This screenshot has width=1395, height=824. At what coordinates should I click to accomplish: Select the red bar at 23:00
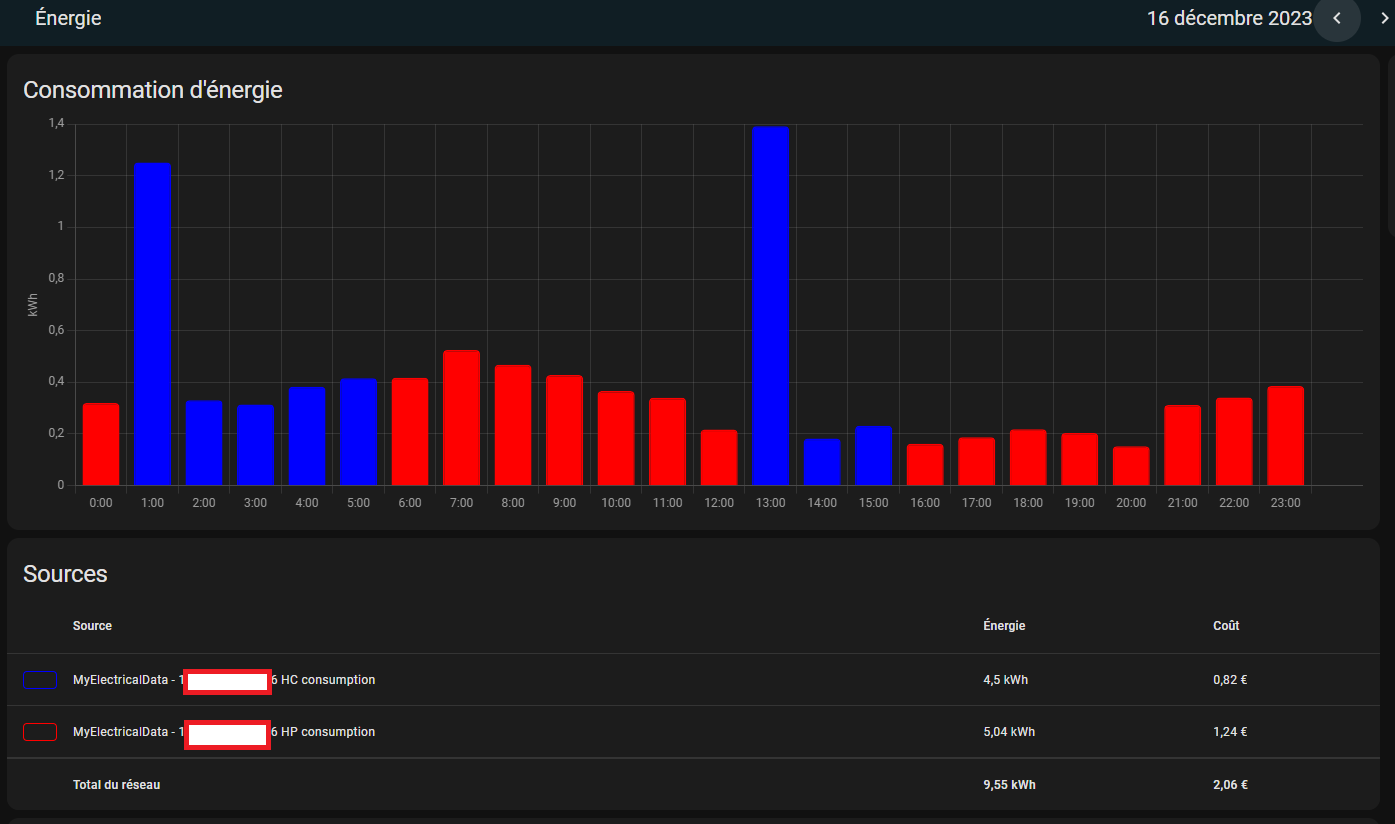[1285, 435]
